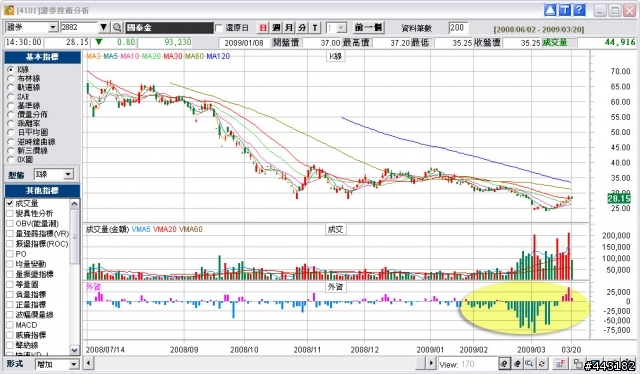Select the 新三價線 radio button
640x374 pixels.
pyautogui.click(x=11, y=151)
